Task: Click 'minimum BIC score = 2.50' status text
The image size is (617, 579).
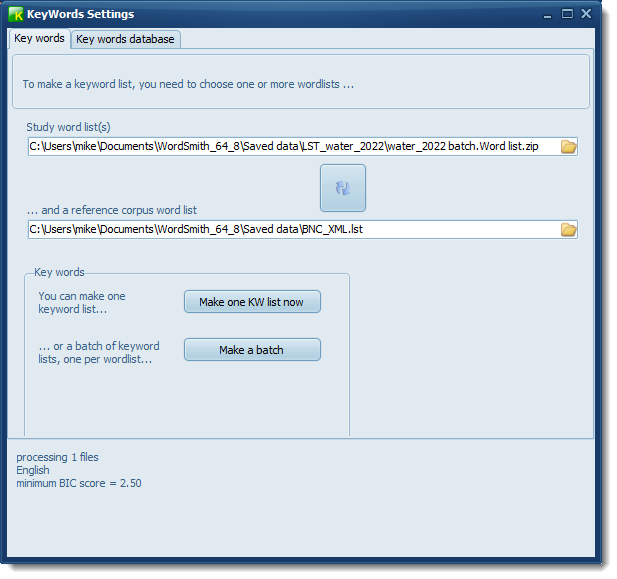Action: point(79,483)
